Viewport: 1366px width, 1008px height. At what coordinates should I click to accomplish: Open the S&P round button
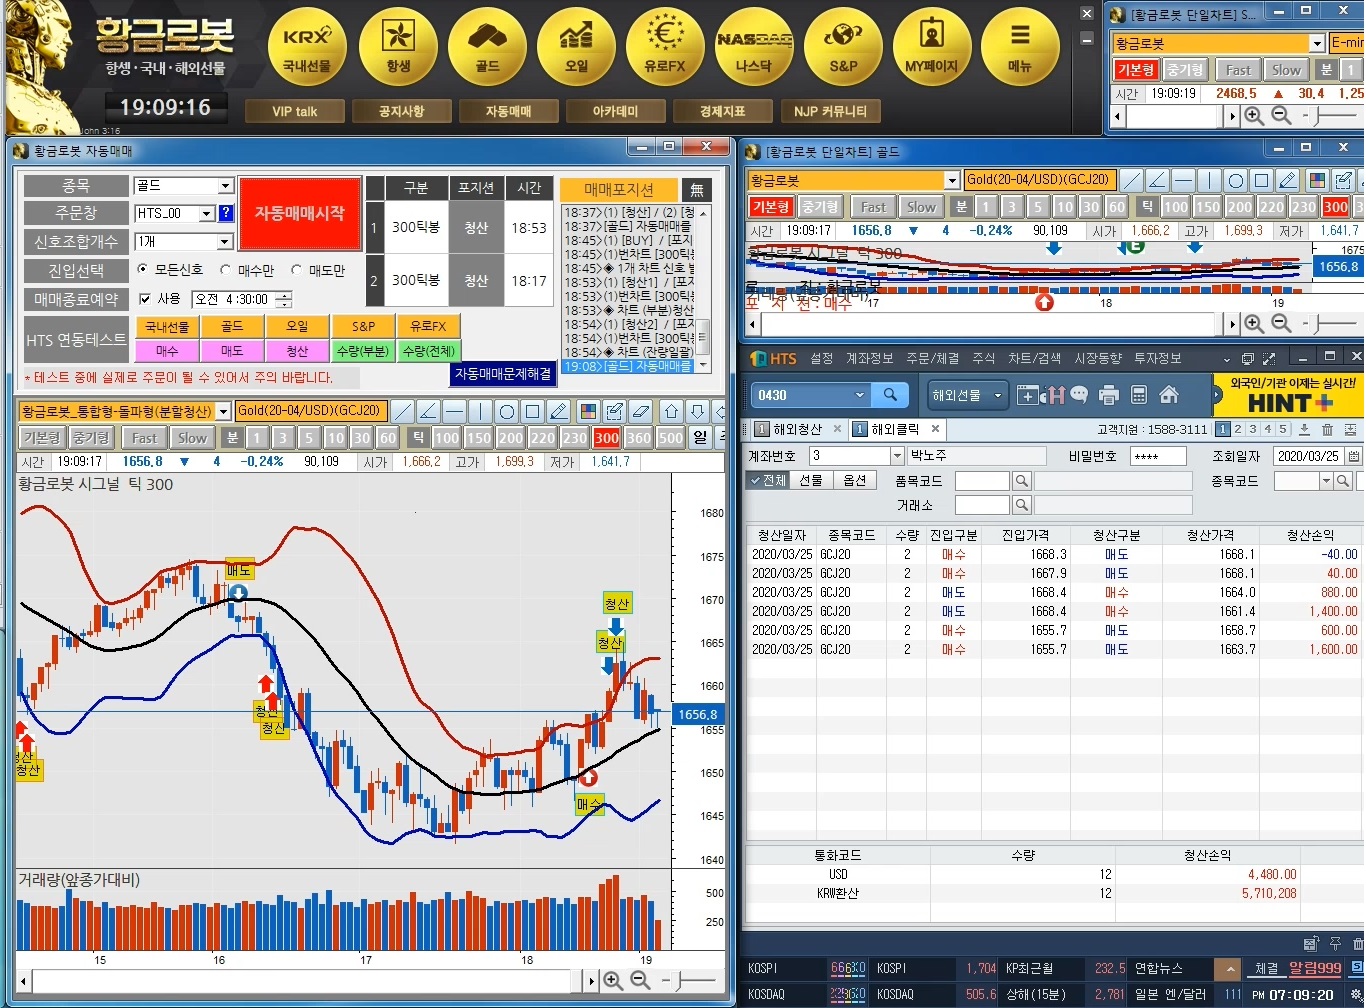click(x=843, y=45)
